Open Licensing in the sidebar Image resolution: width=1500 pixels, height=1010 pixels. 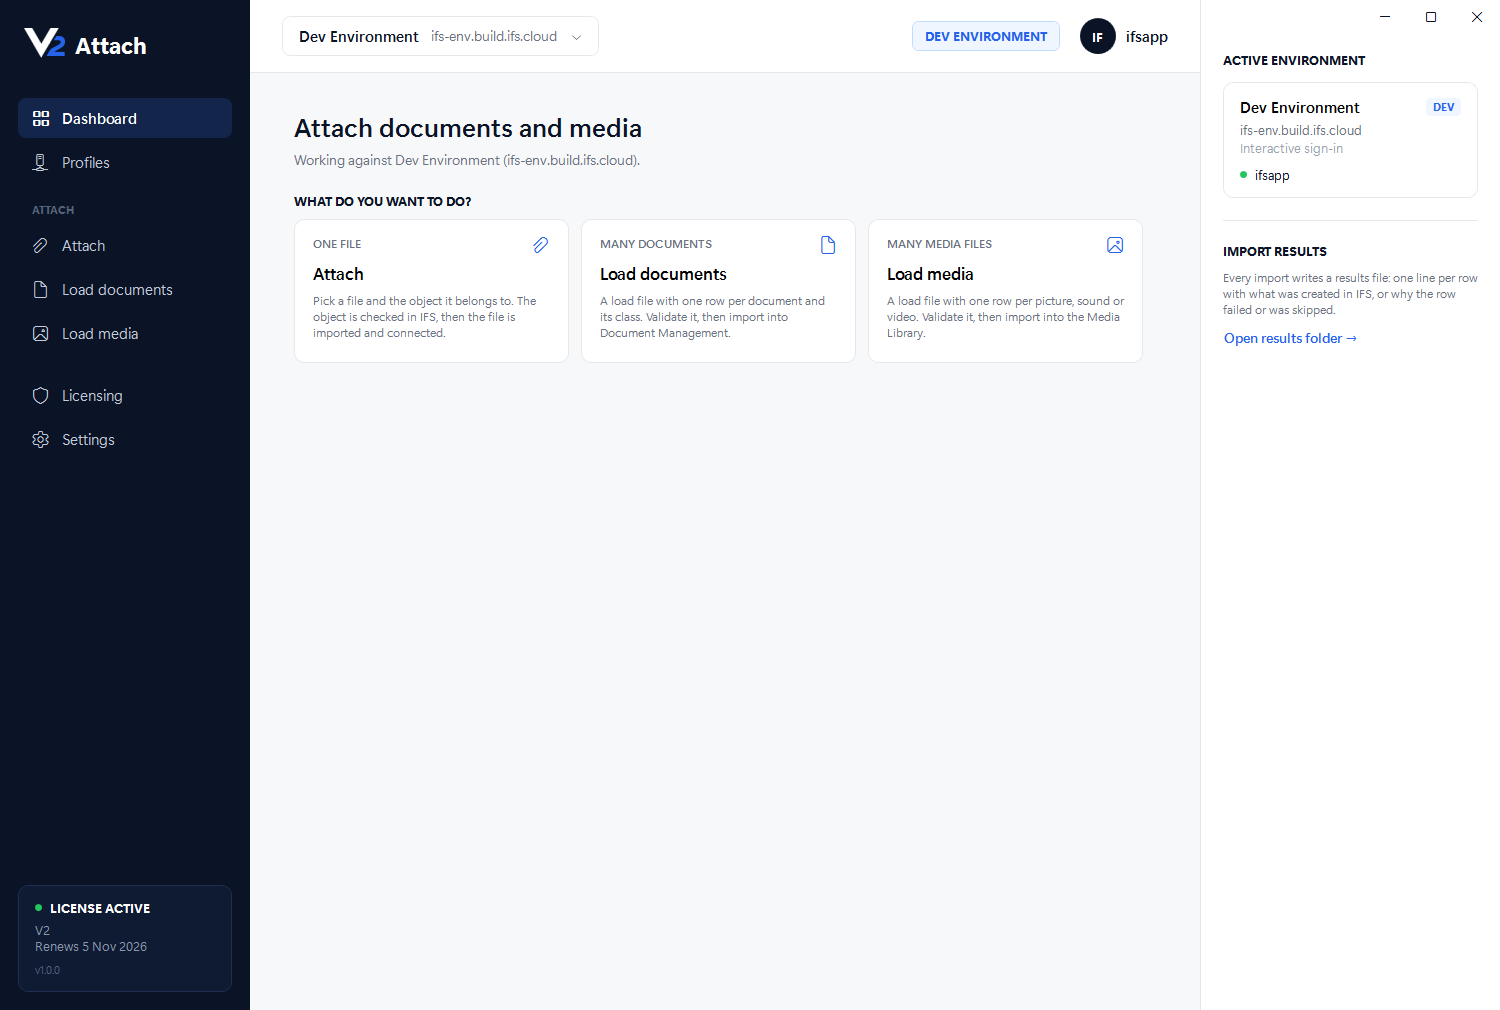[x=125, y=396]
